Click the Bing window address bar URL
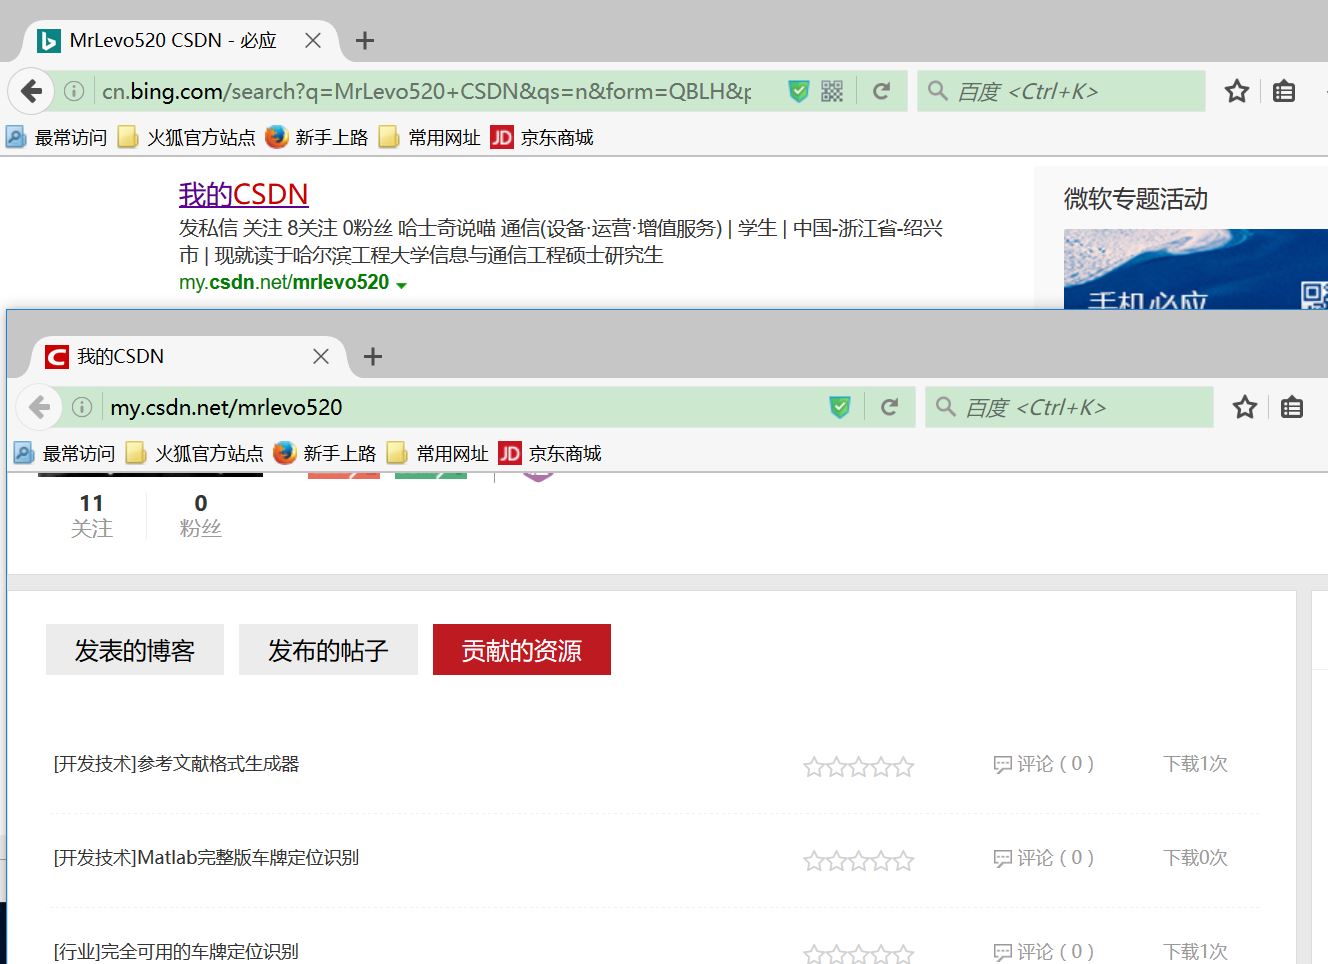 click(x=426, y=92)
